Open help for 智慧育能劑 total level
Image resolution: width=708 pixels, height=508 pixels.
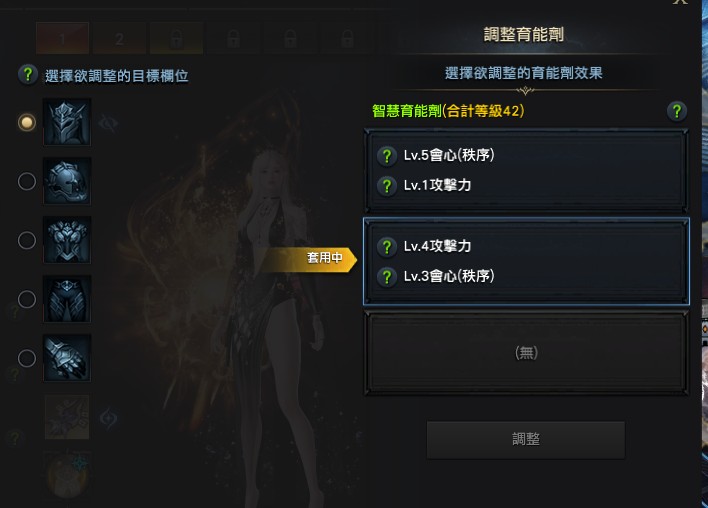676,111
